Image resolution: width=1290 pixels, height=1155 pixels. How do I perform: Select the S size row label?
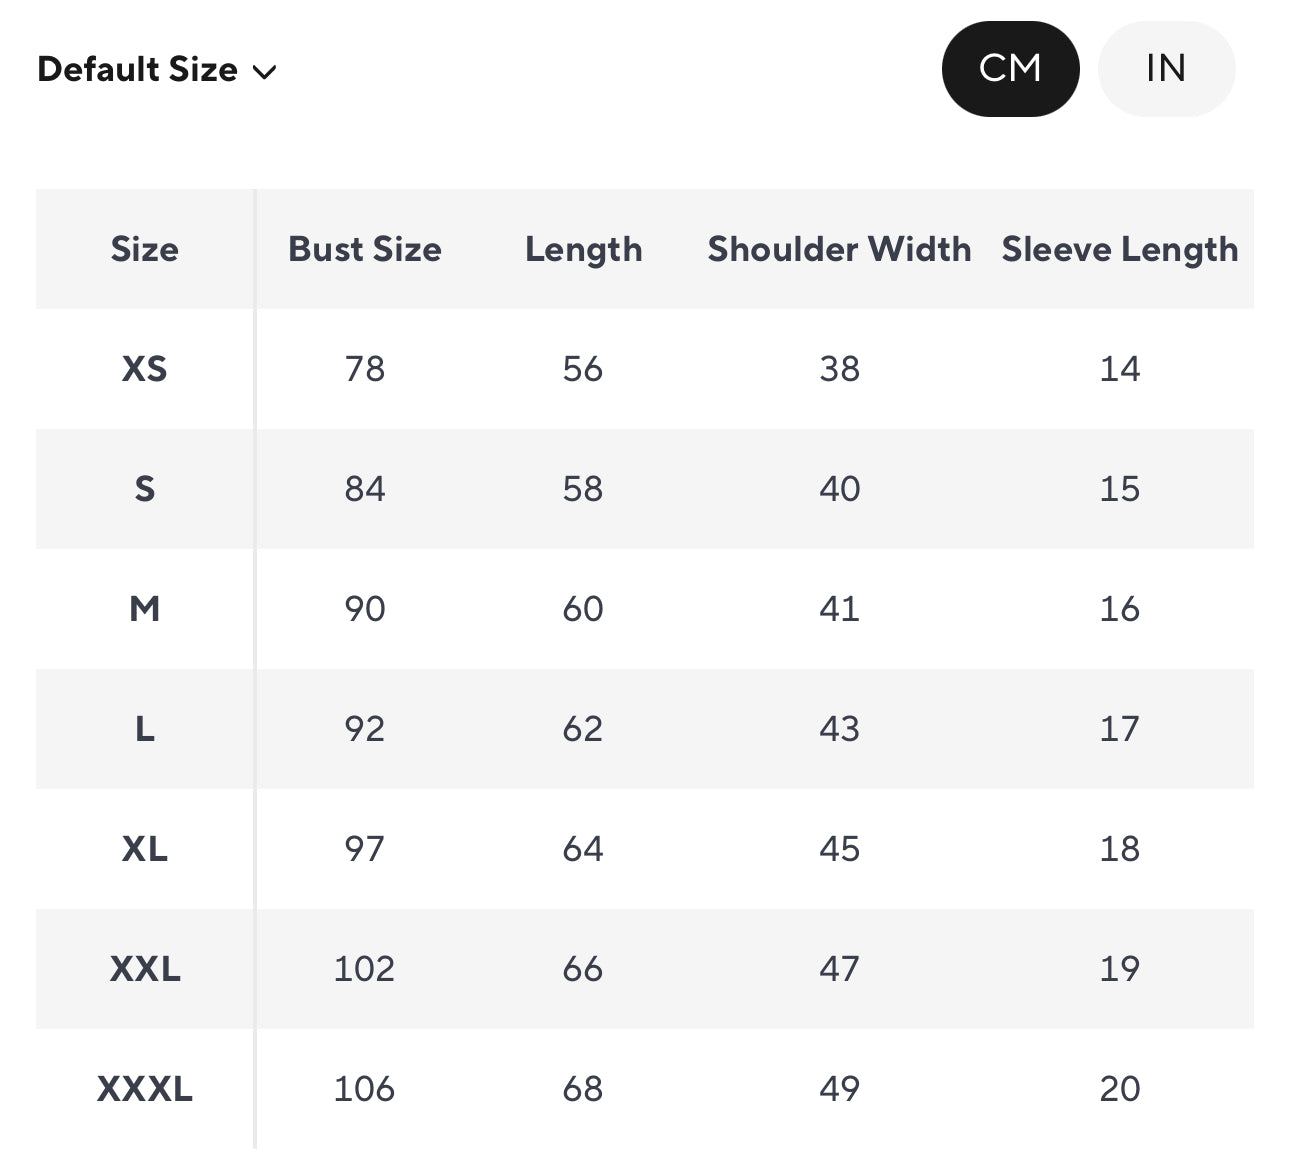click(x=145, y=489)
